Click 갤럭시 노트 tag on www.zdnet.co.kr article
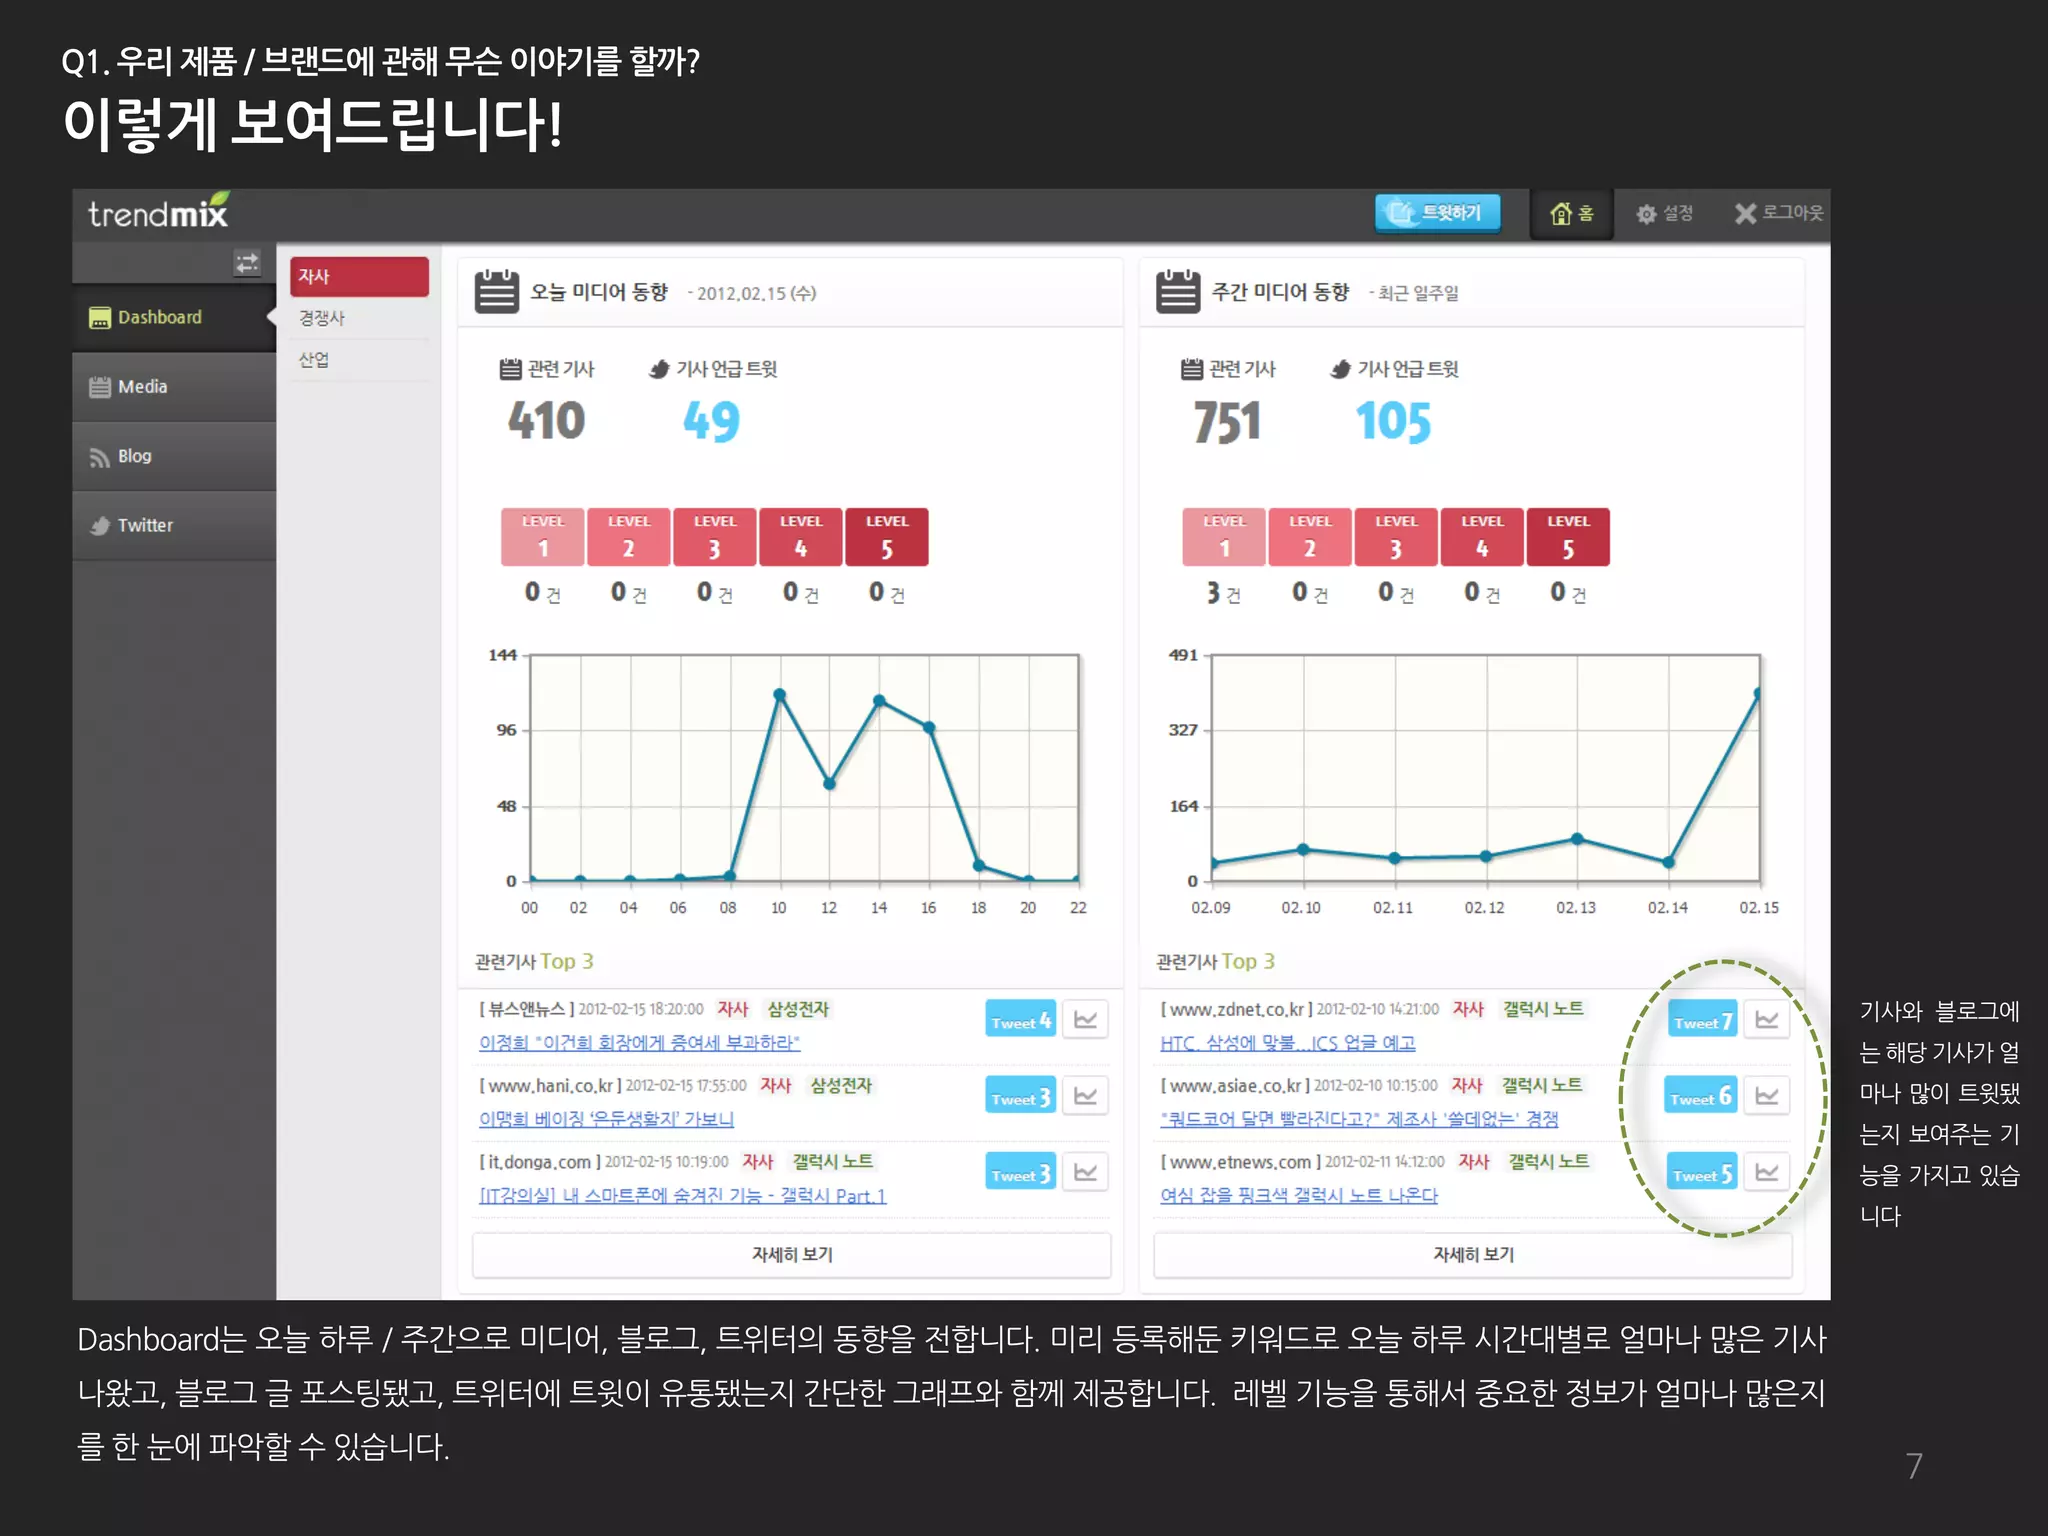 pos(1543,1009)
